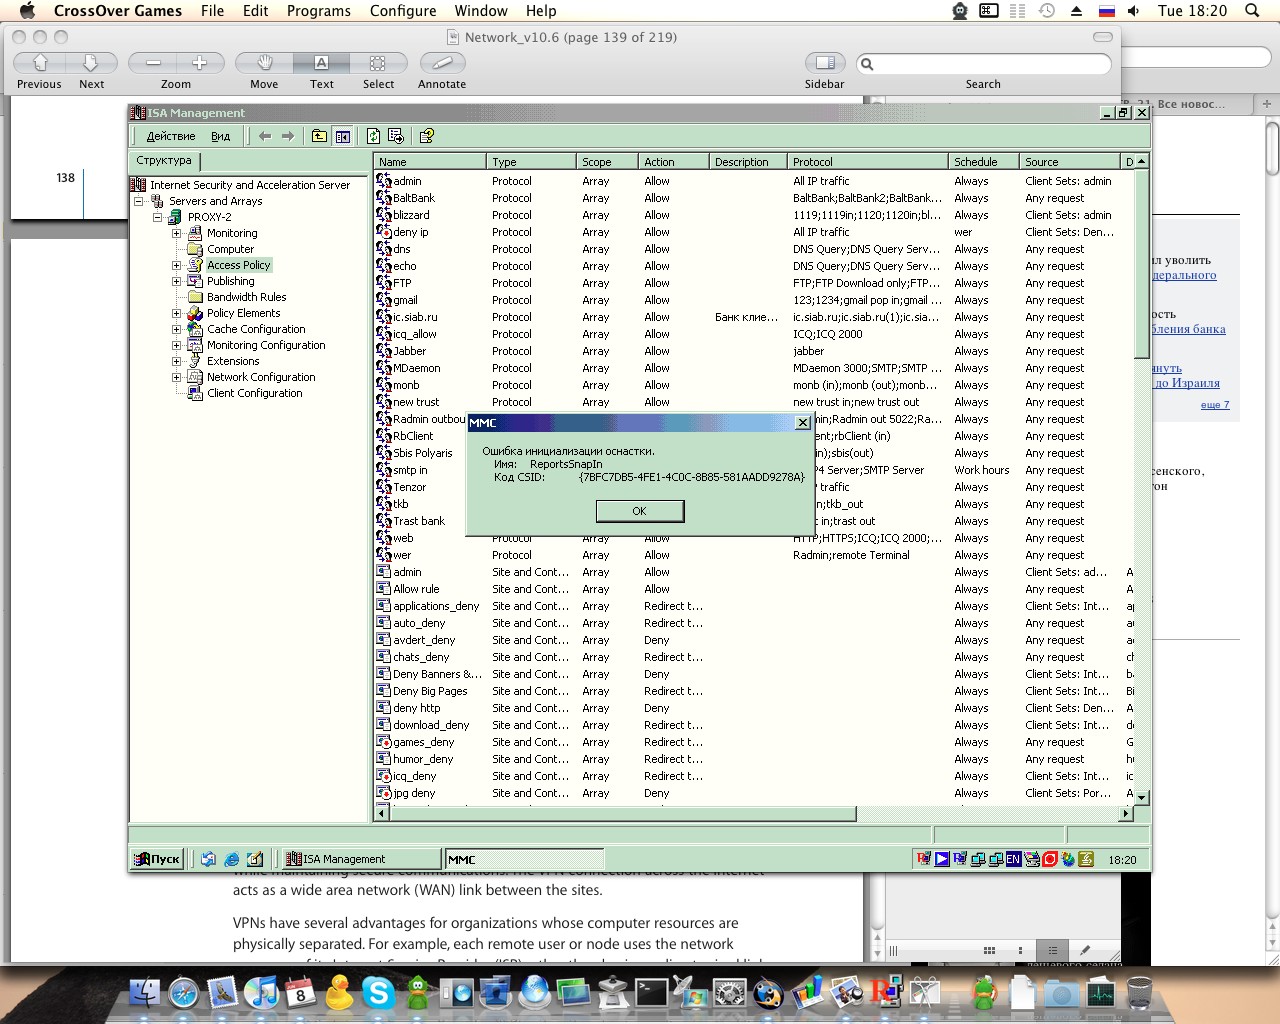Collapse the PROXY-2 server node

(x=157, y=217)
